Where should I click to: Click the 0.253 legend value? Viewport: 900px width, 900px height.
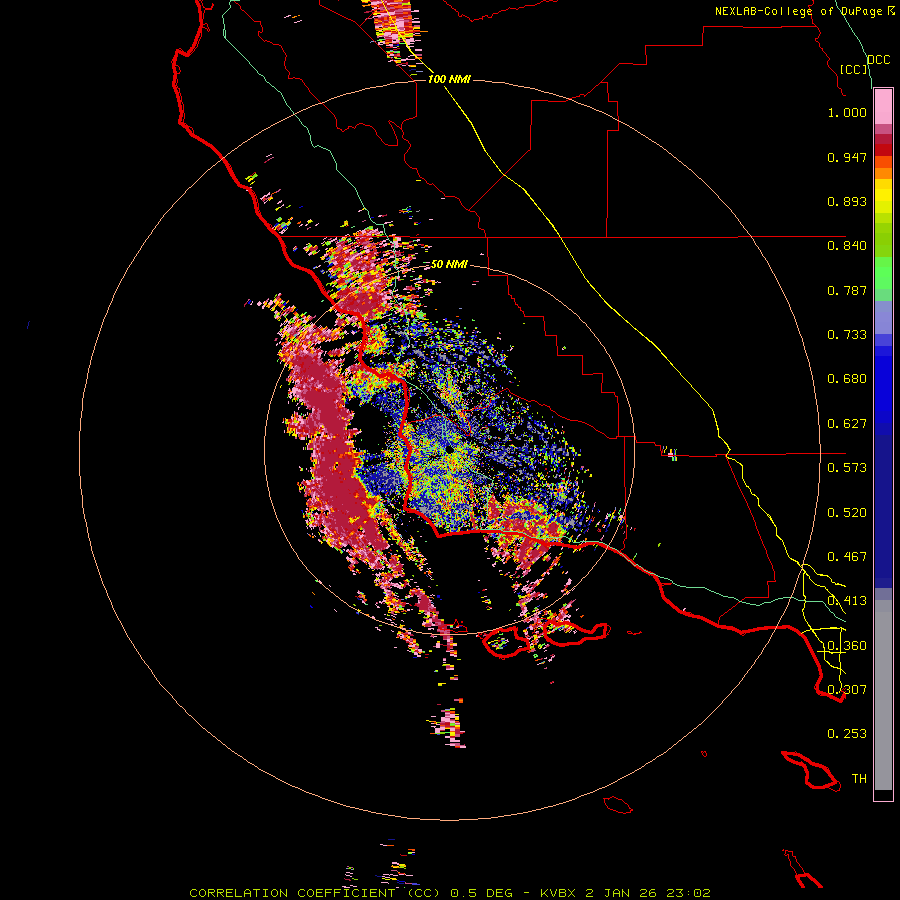(847, 734)
